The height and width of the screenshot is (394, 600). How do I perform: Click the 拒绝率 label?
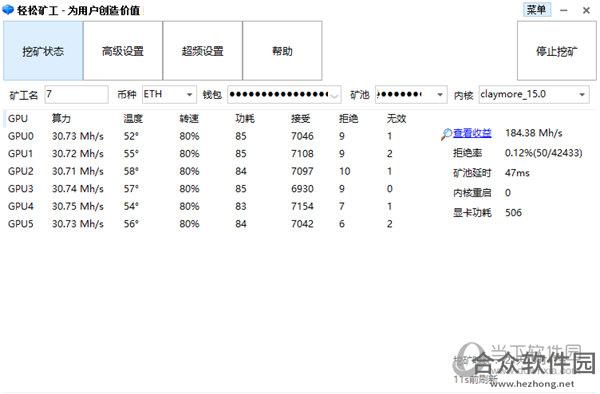pyautogui.click(x=467, y=153)
